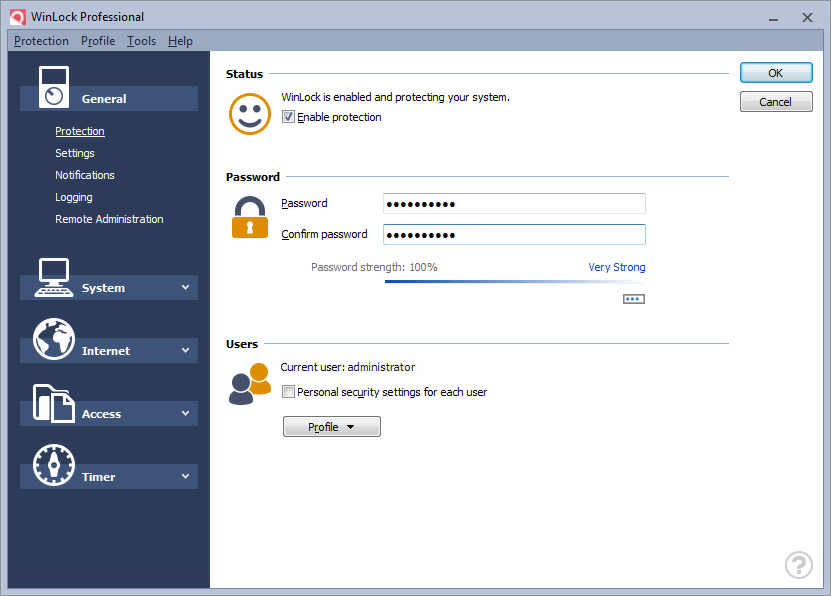Image resolution: width=831 pixels, height=596 pixels.
Task: Click the smiley status icon
Action: [x=249, y=114]
